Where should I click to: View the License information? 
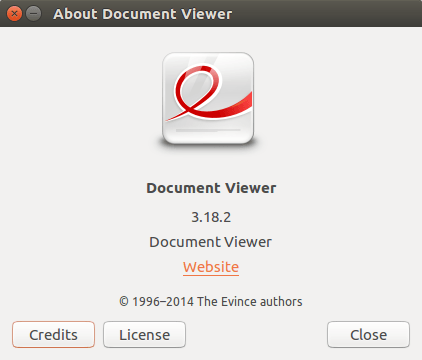pyautogui.click(x=144, y=335)
